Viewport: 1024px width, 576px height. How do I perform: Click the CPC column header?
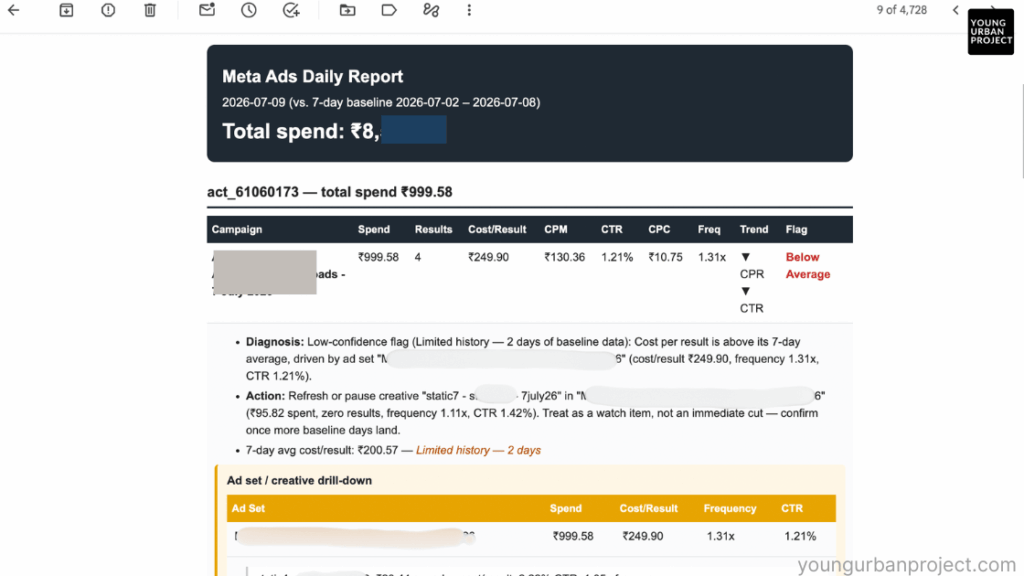point(659,230)
